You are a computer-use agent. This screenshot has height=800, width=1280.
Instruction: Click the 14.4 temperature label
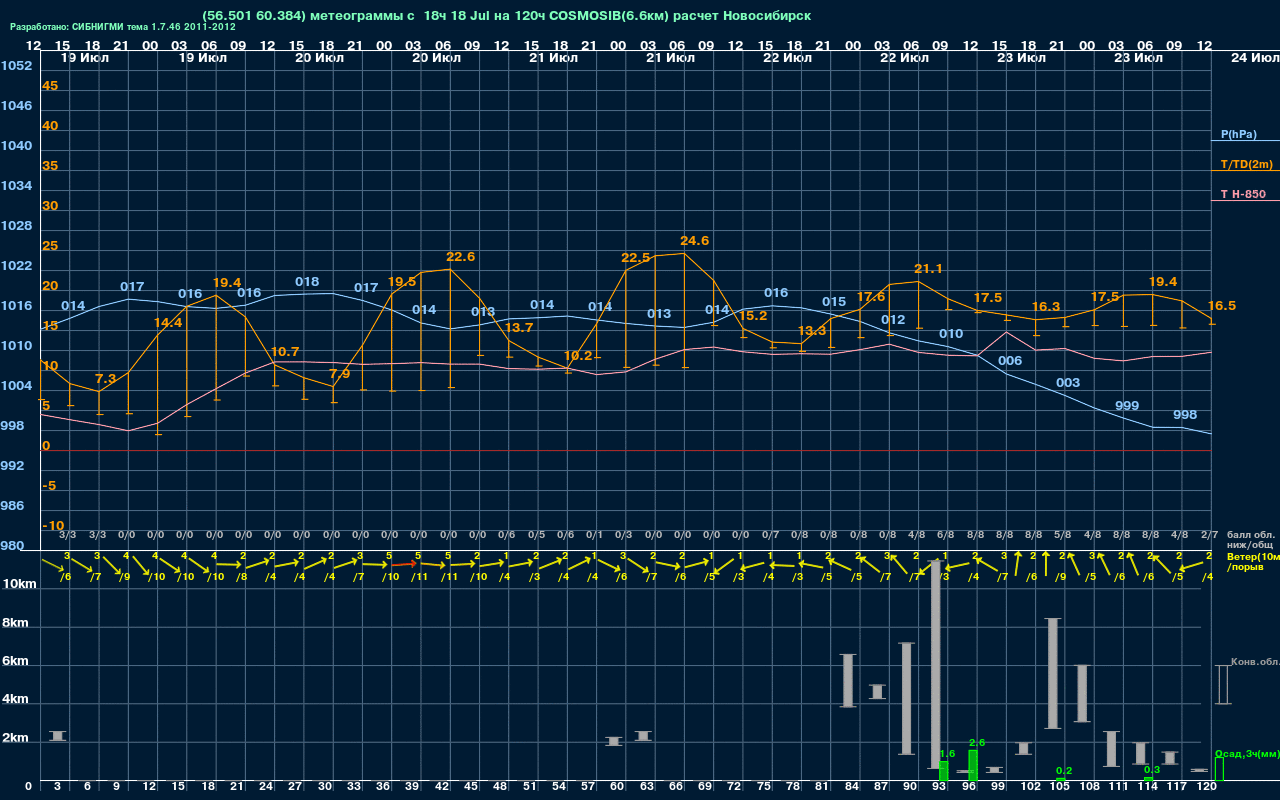168,323
